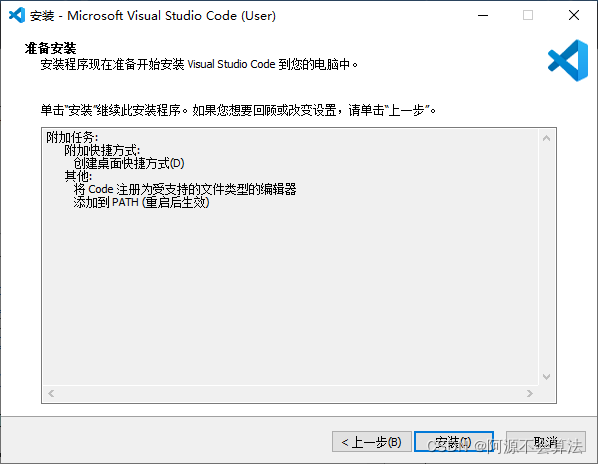Screen dimensions: 598x464
Task: Click the summary box scroll-up arrow
Action: pos(547,138)
